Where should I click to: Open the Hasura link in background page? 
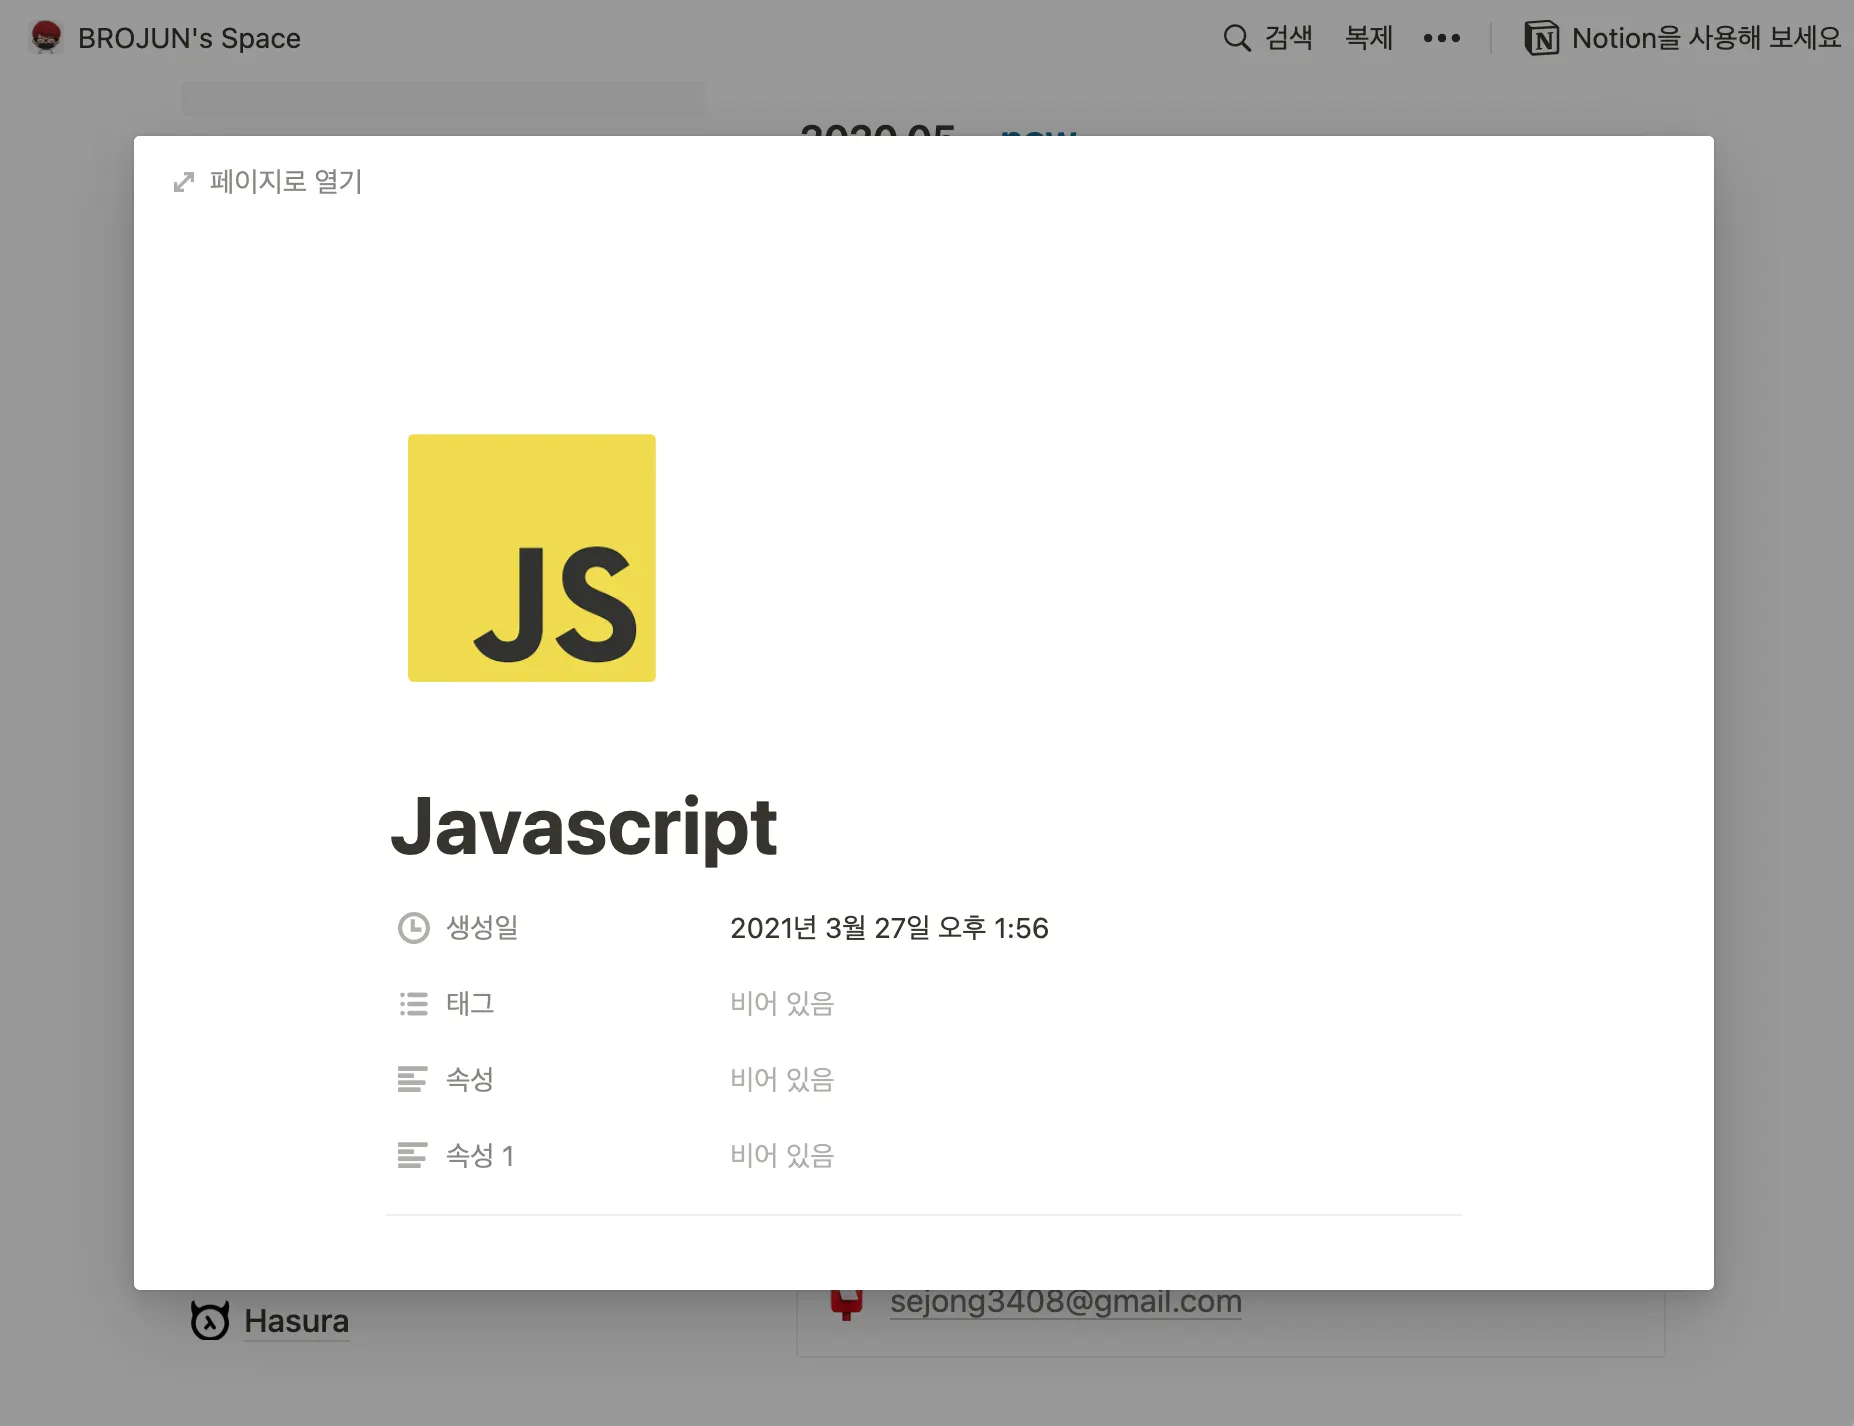pos(297,1321)
